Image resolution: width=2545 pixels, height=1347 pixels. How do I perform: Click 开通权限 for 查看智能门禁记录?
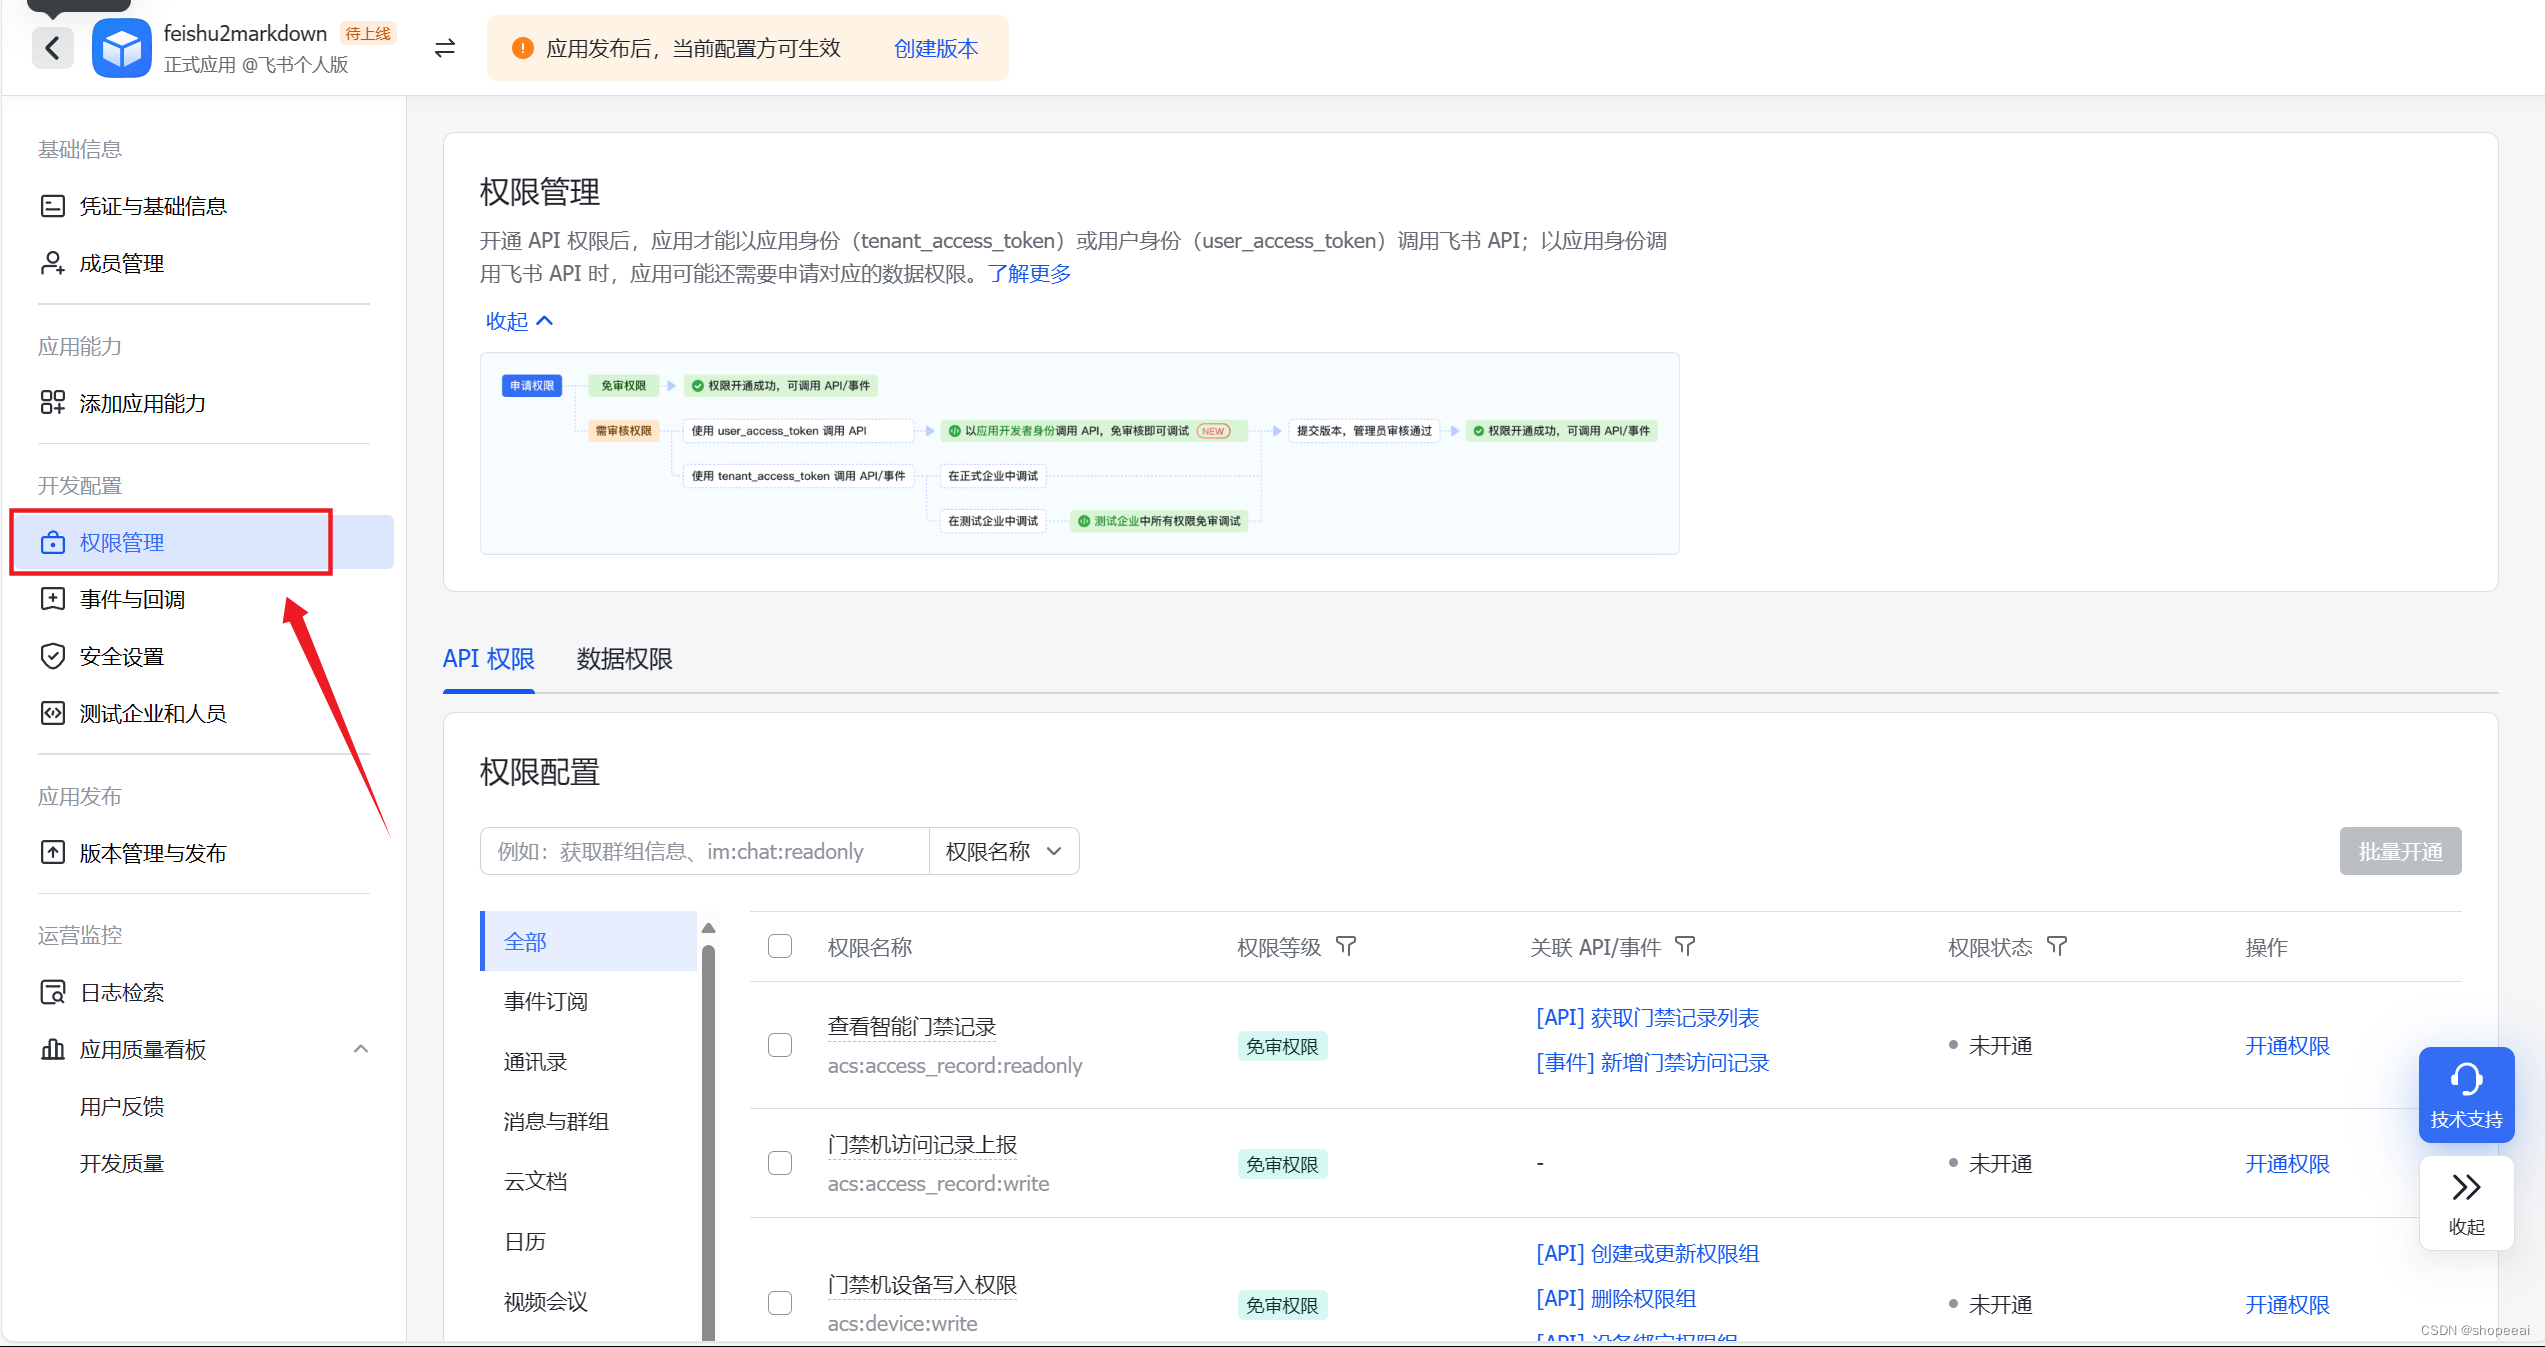pyautogui.click(x=2286, y=1046)
